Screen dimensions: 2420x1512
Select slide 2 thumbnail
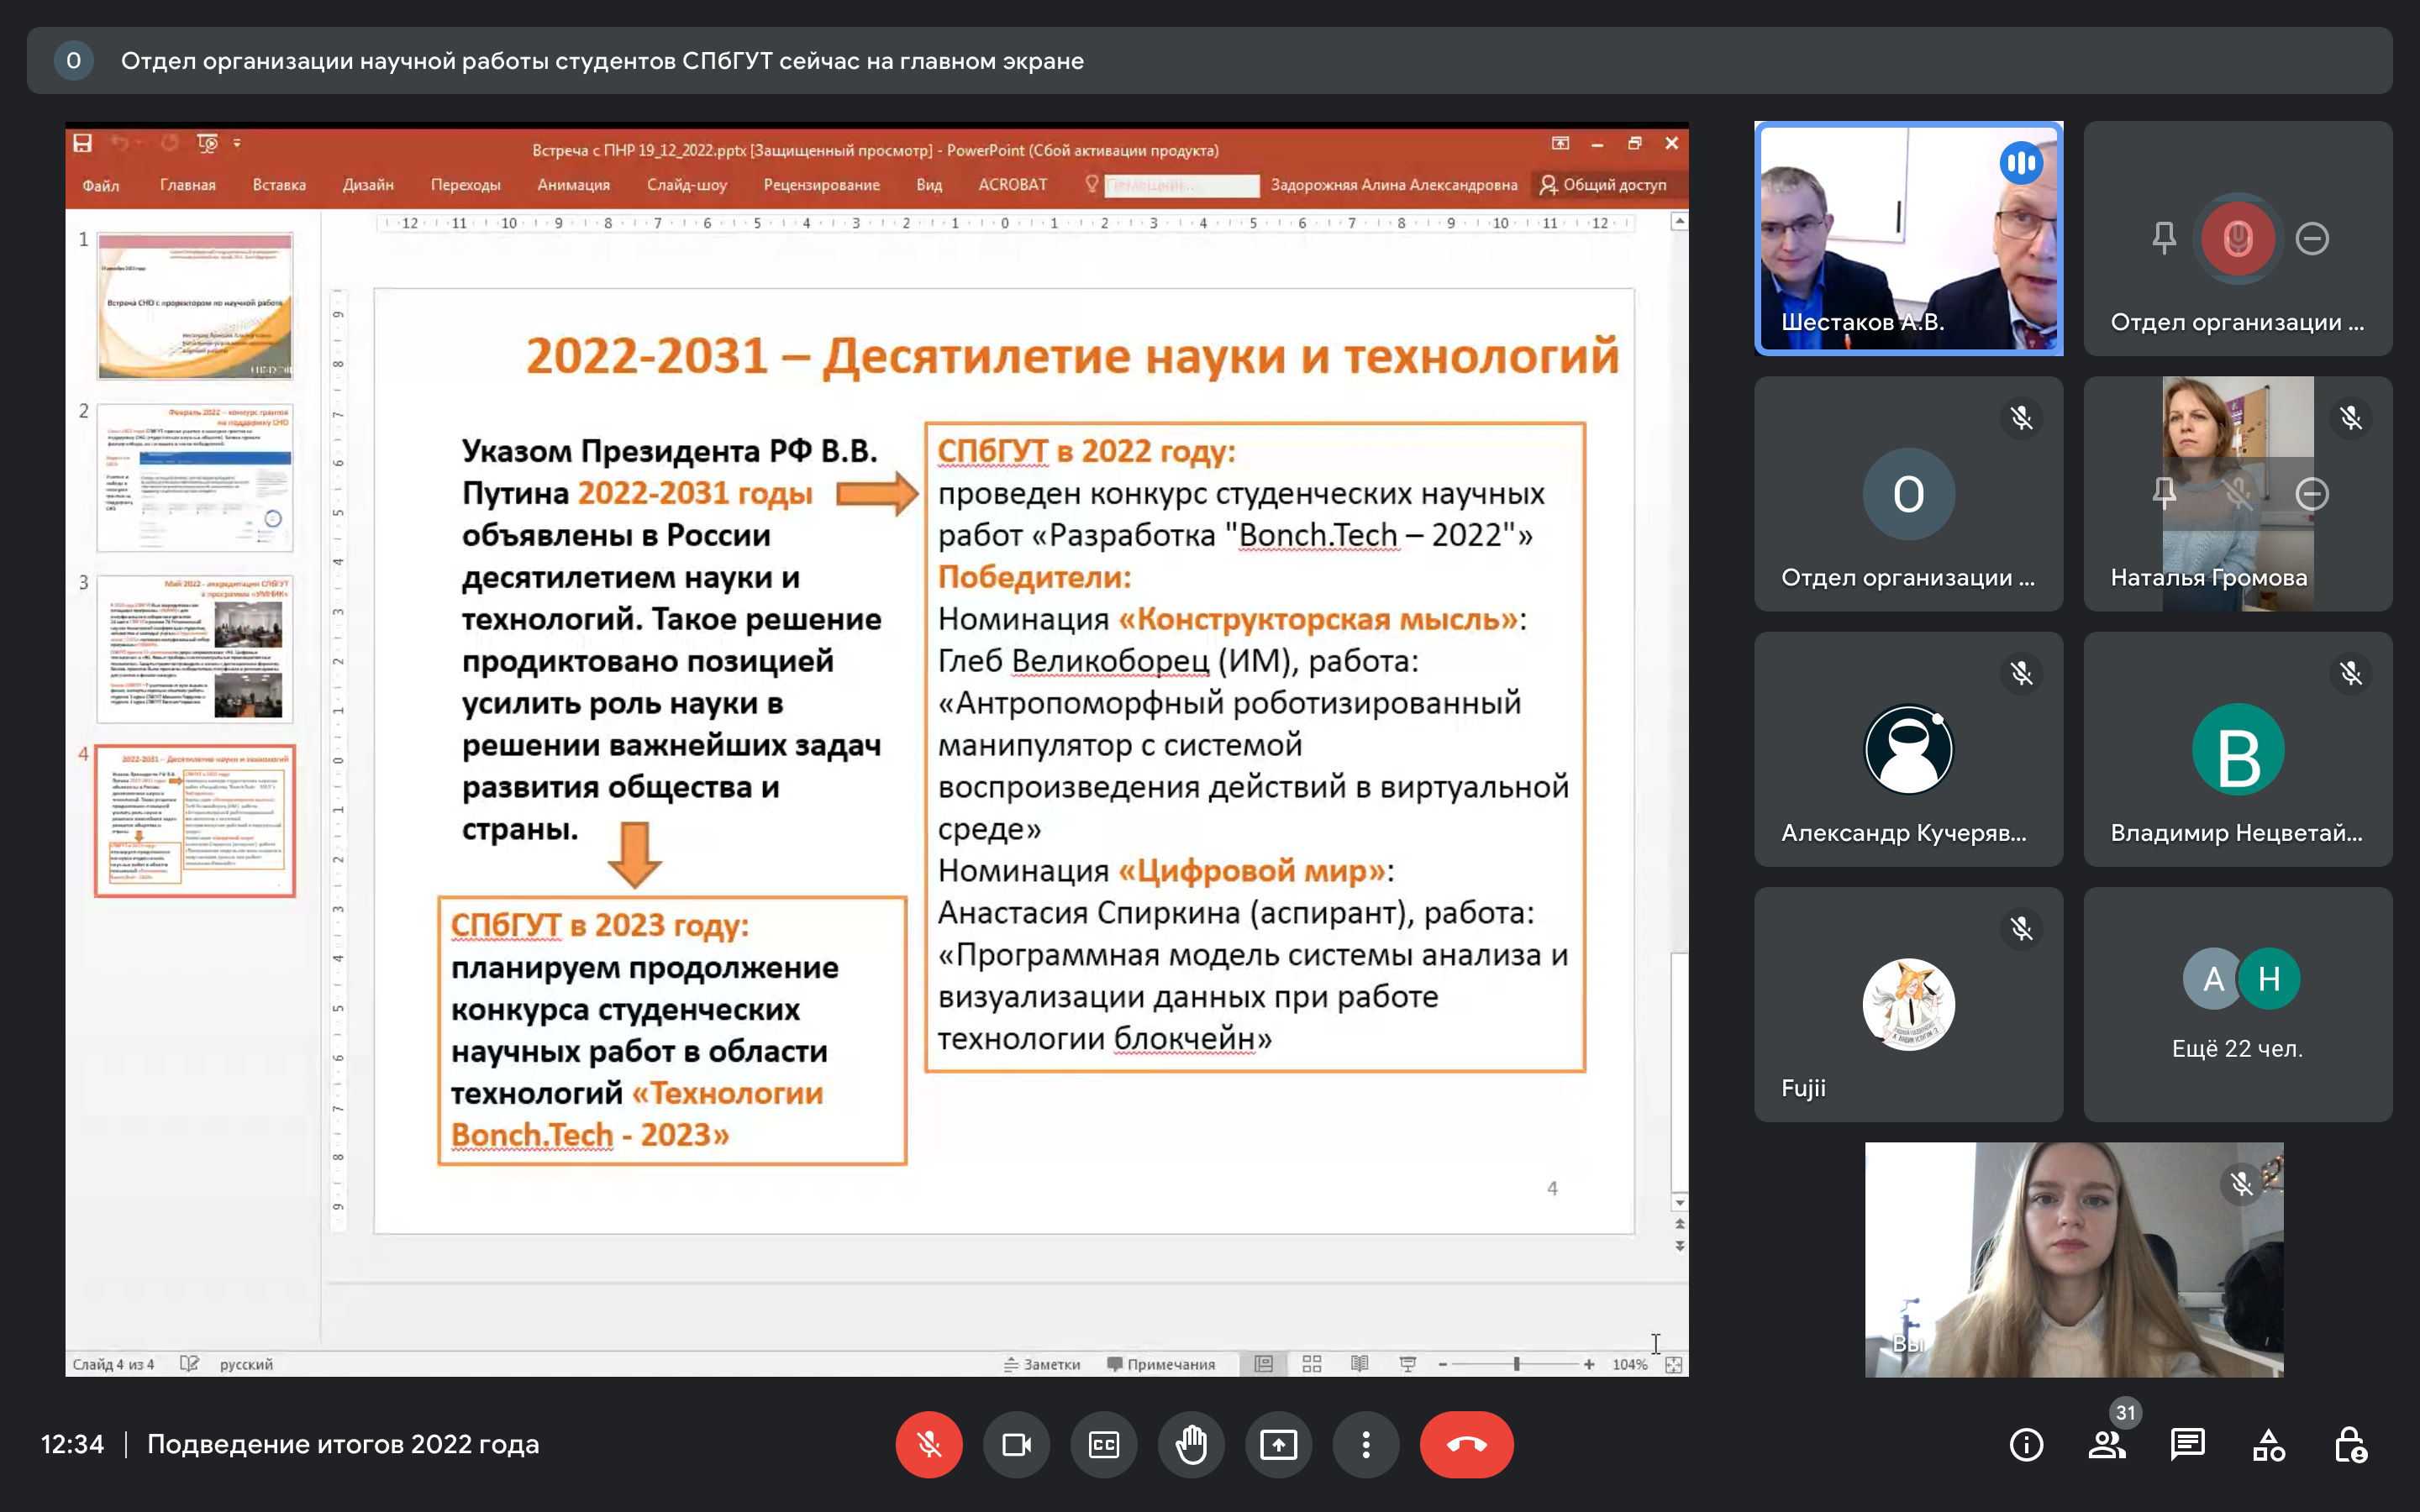(x=195, y=477)
